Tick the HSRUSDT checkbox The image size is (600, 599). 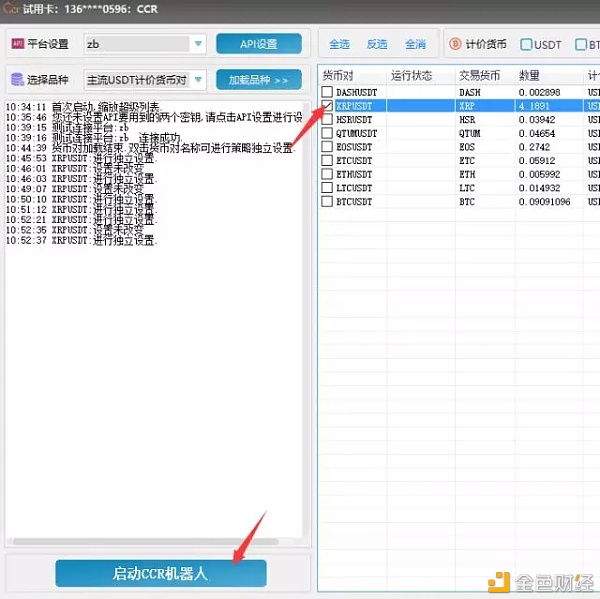(x=327, y=119)
